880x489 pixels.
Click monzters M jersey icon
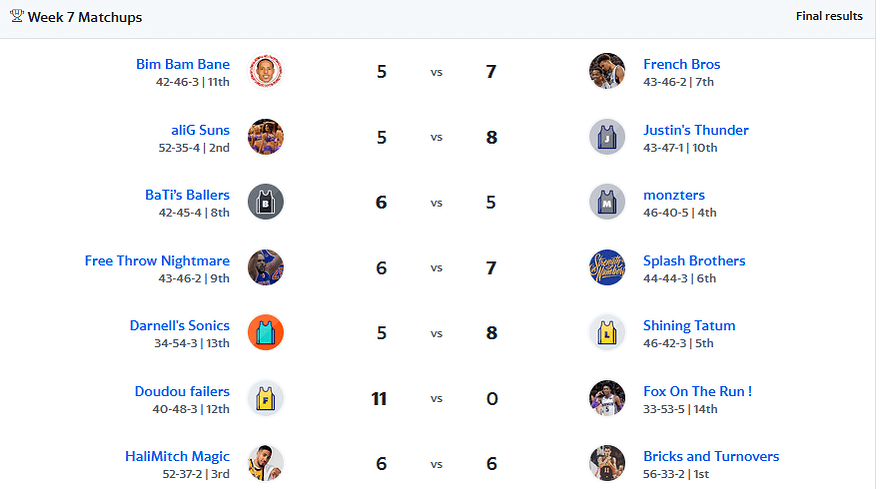pos(607,202)
